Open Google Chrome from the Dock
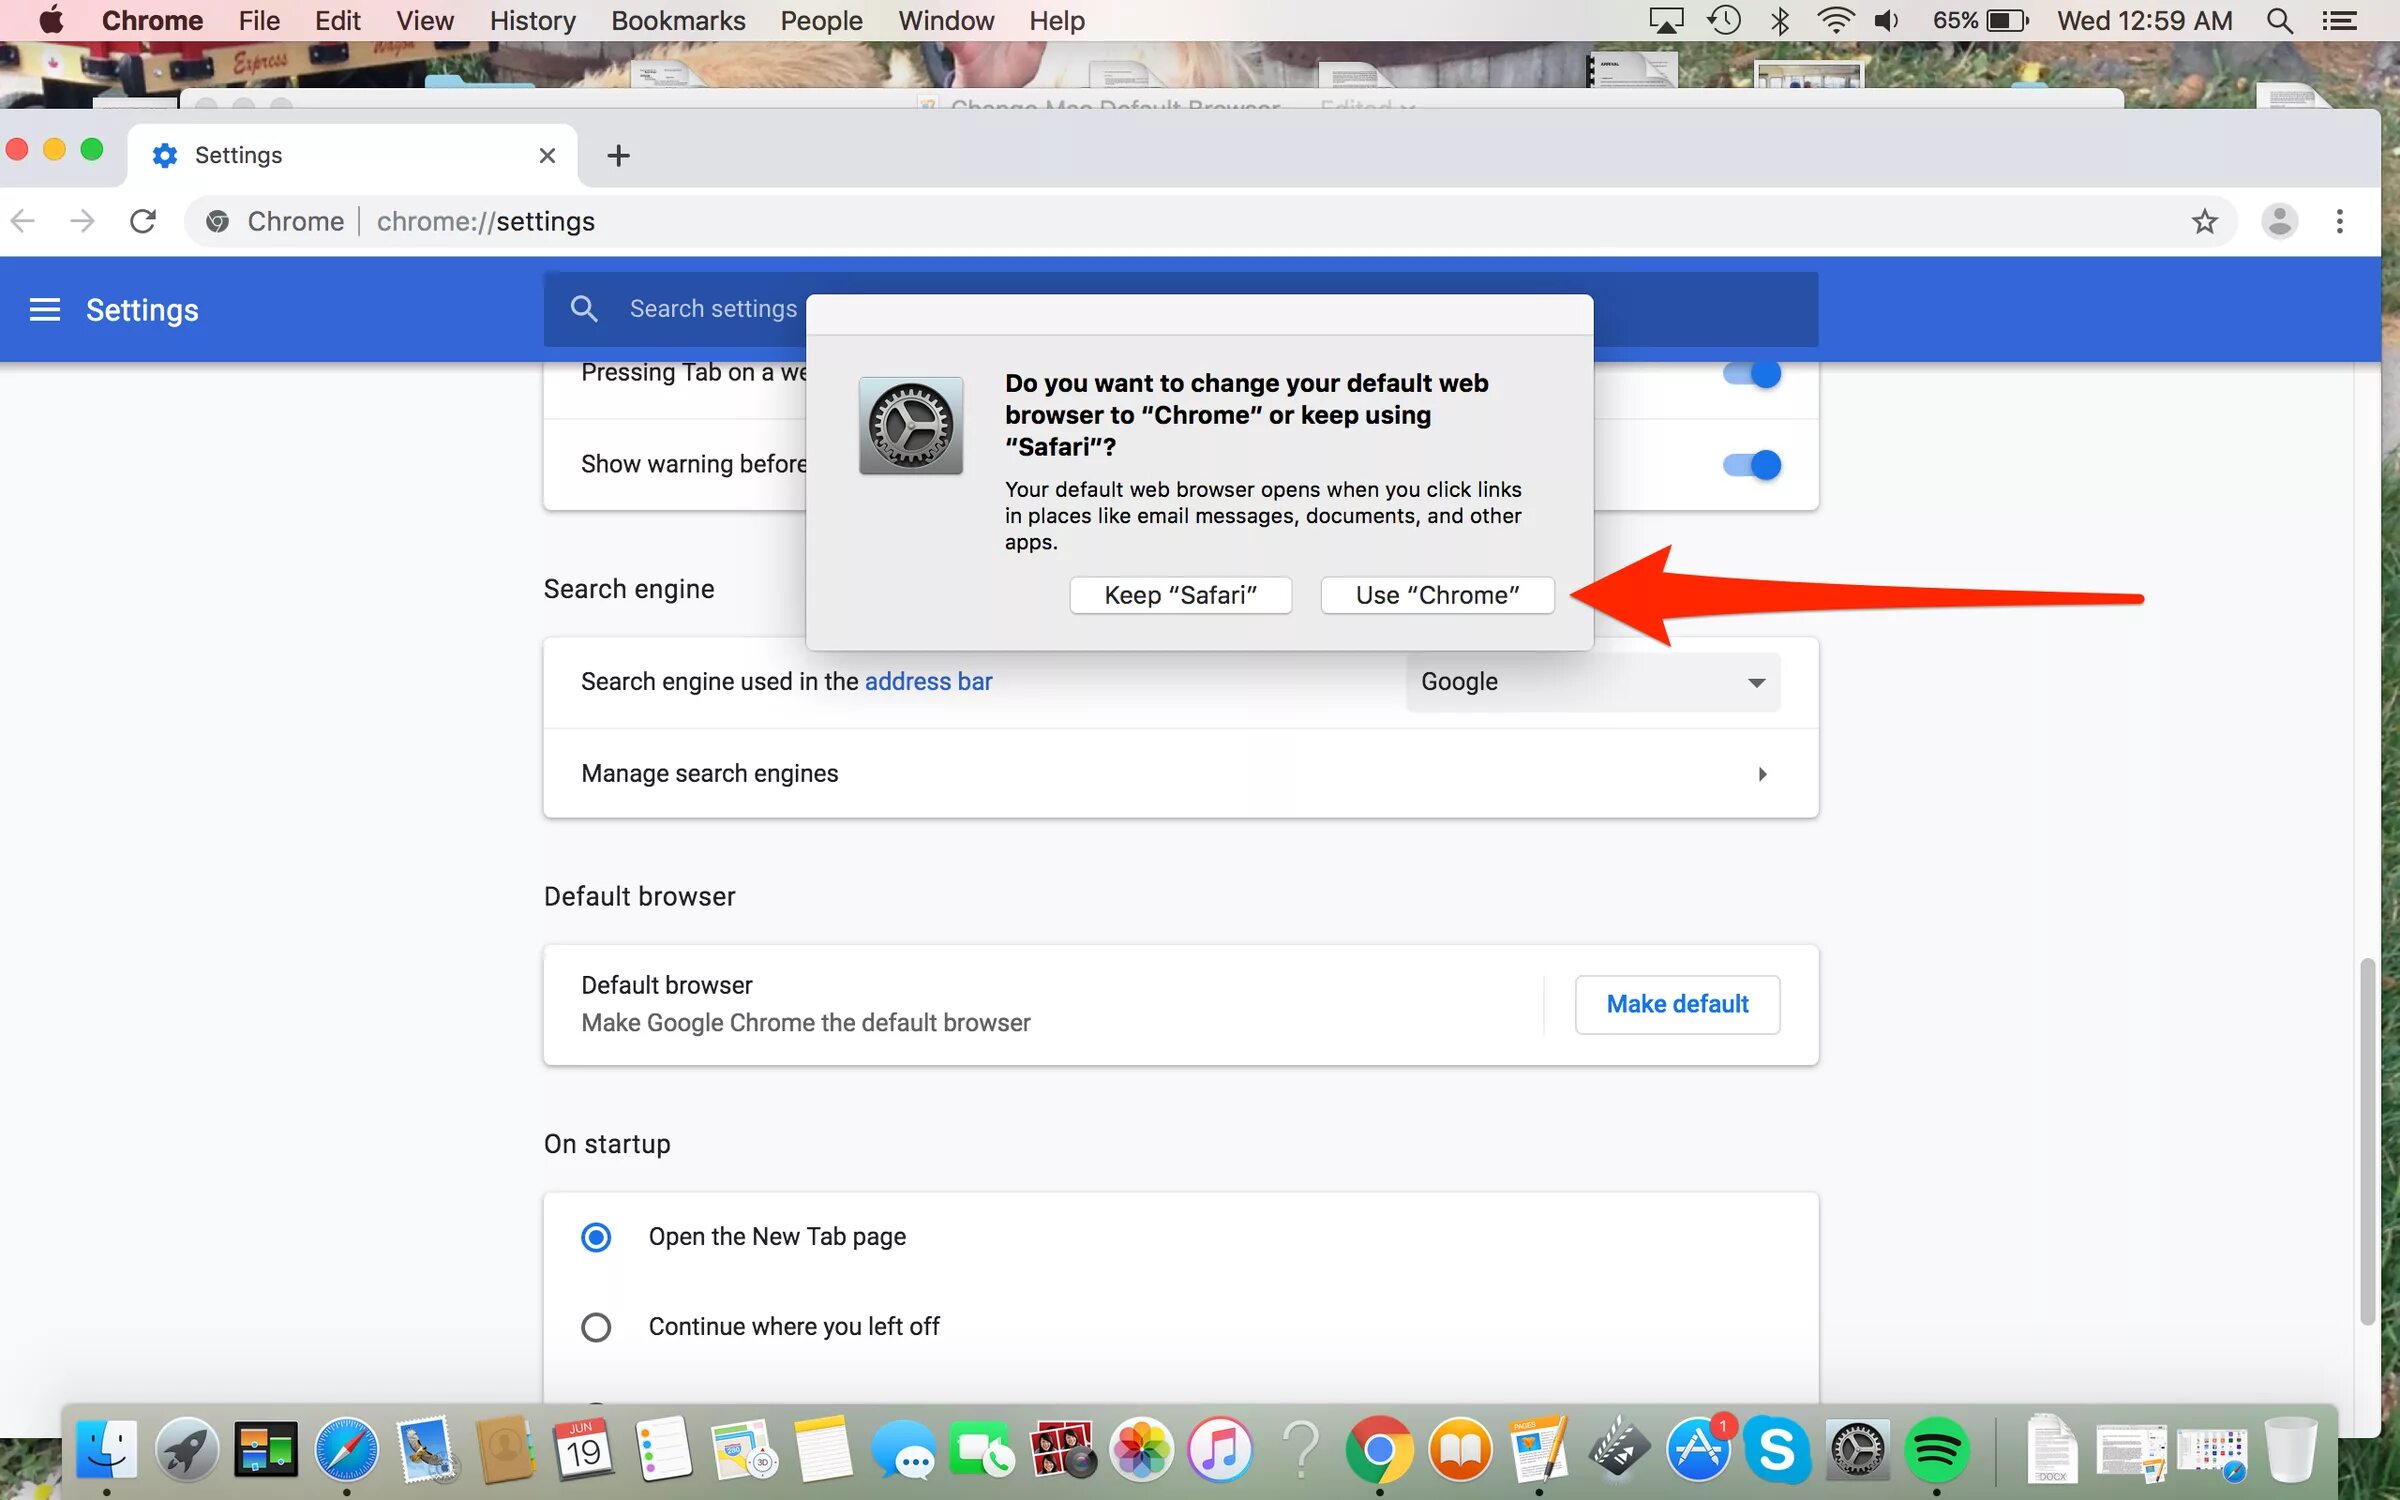 coord(1379,1450)
